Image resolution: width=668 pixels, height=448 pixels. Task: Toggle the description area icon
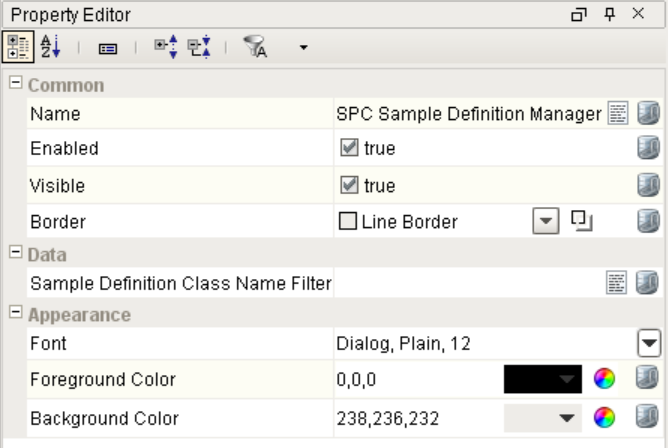click(107, 47)
